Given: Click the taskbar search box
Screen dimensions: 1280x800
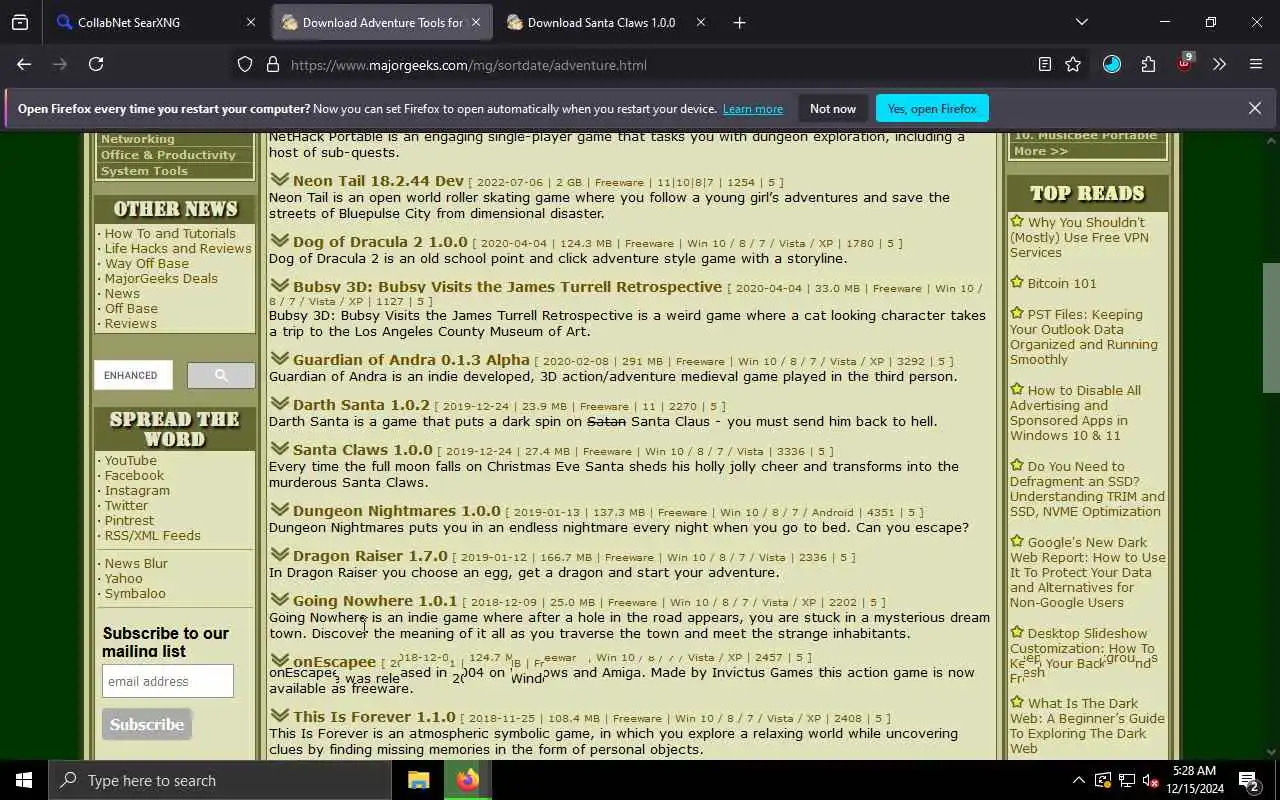Looking at the screenshot, I should [222, 780].
